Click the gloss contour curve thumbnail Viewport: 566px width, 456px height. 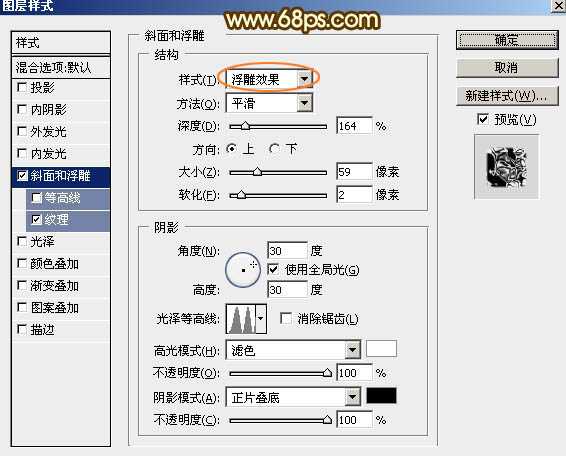pyautogui.click(x=241, y=318)
